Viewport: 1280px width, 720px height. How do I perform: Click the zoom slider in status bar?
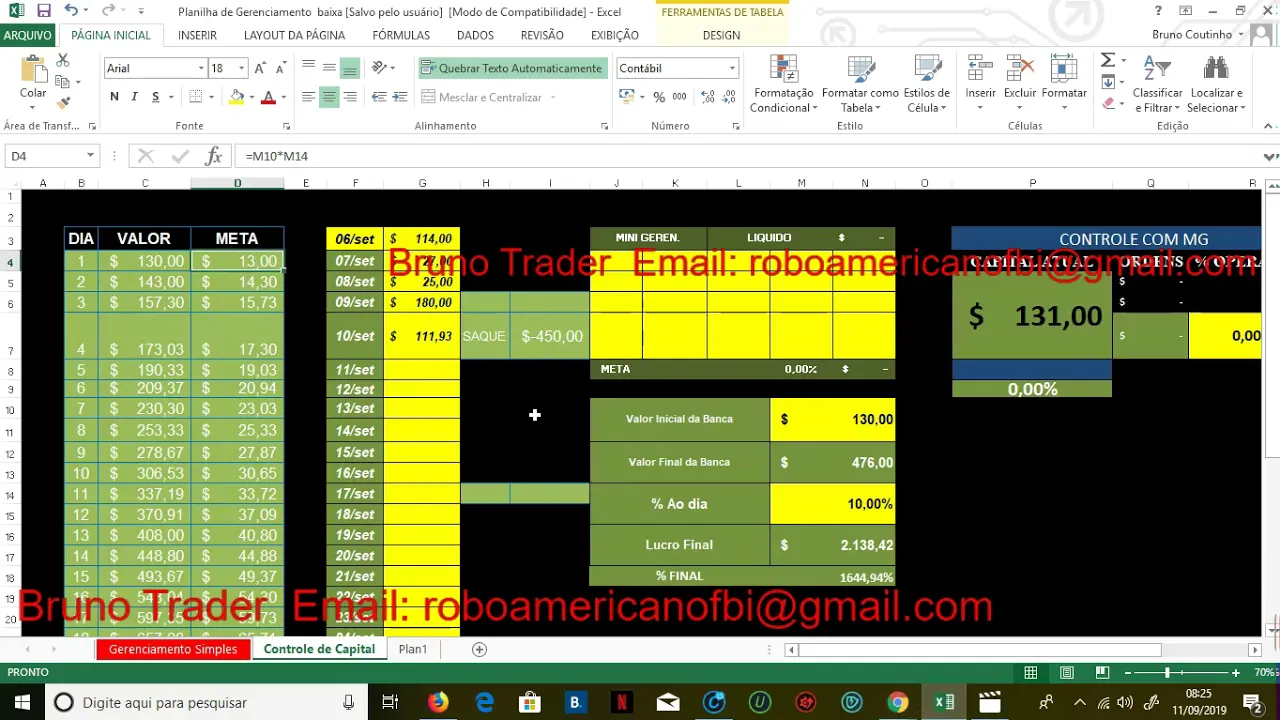point(1167,673)
